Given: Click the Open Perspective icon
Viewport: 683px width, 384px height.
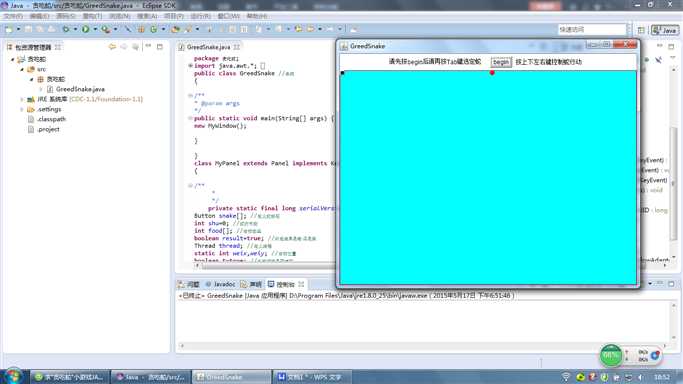Looking at the screenshot, I should [x=641, y=30].
